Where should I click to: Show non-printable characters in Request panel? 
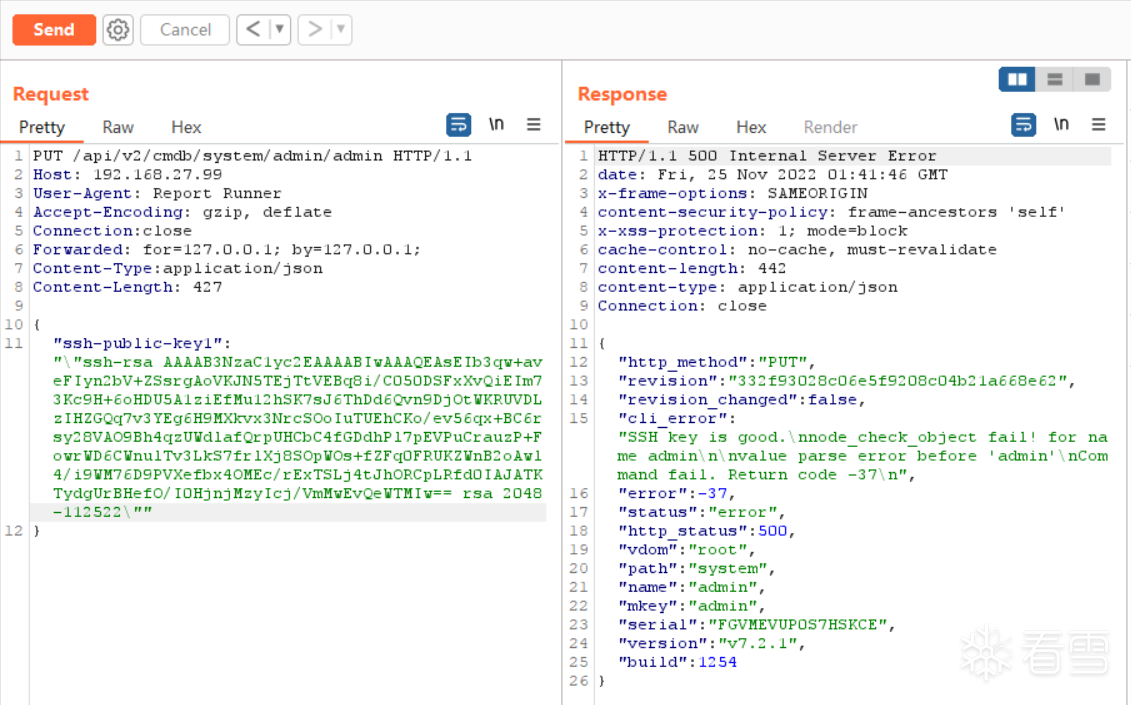click(496, 125)
